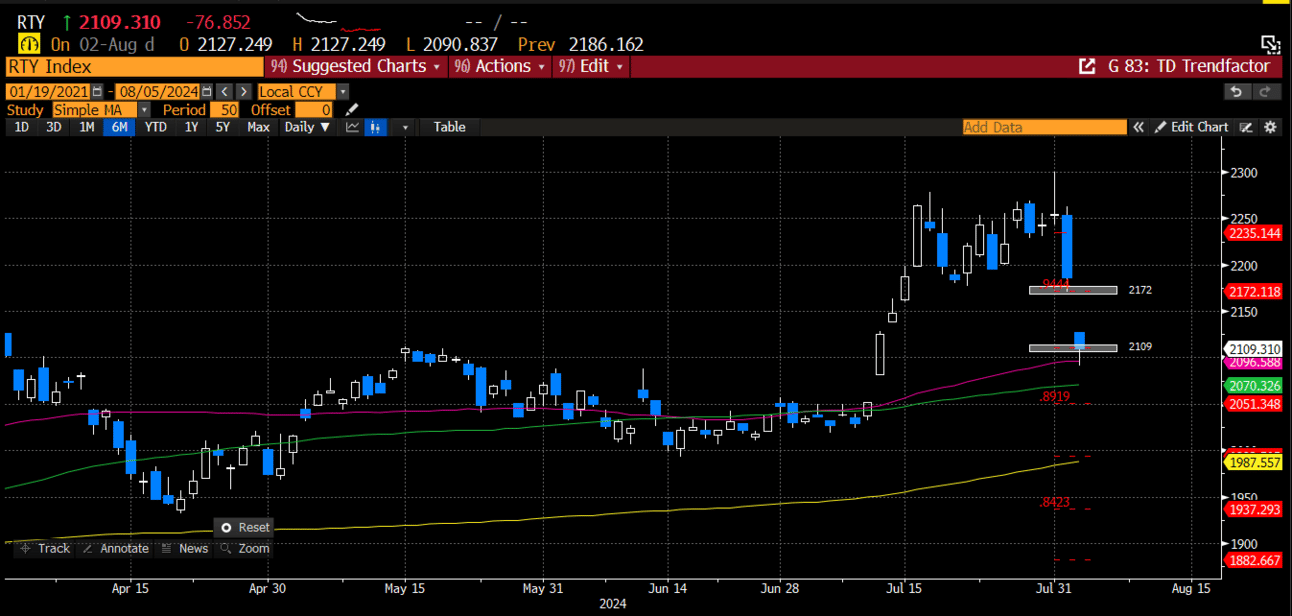The width and height of the screenshot is (1292, 616).
Task: Shift date range forward with right arrow
Action: [244, 91]
